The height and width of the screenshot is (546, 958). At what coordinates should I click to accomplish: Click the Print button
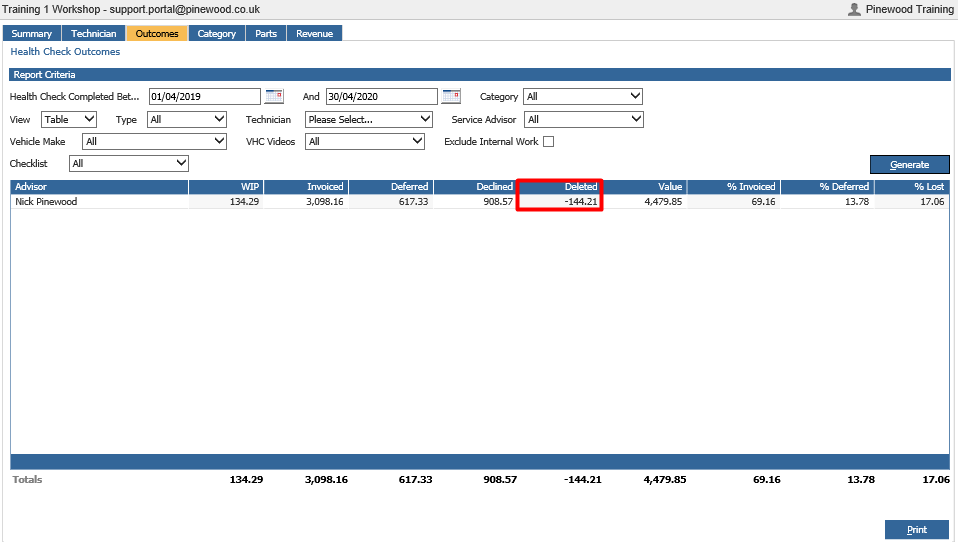pos(916,530)
